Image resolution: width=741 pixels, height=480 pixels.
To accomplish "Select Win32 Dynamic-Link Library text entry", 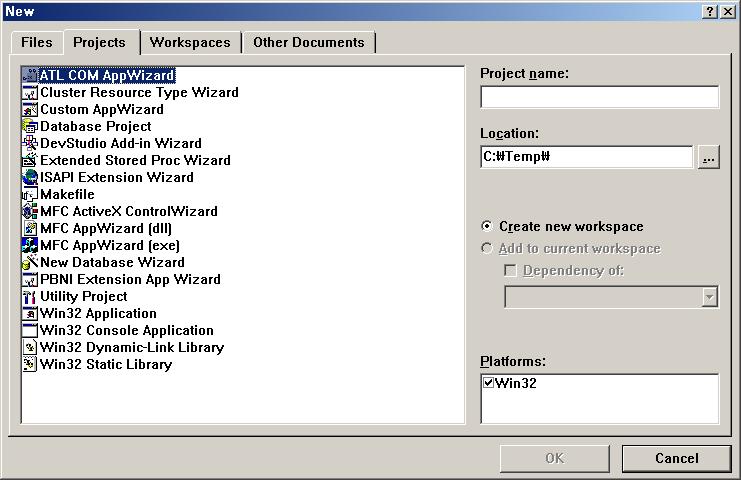I will point(132,347).
